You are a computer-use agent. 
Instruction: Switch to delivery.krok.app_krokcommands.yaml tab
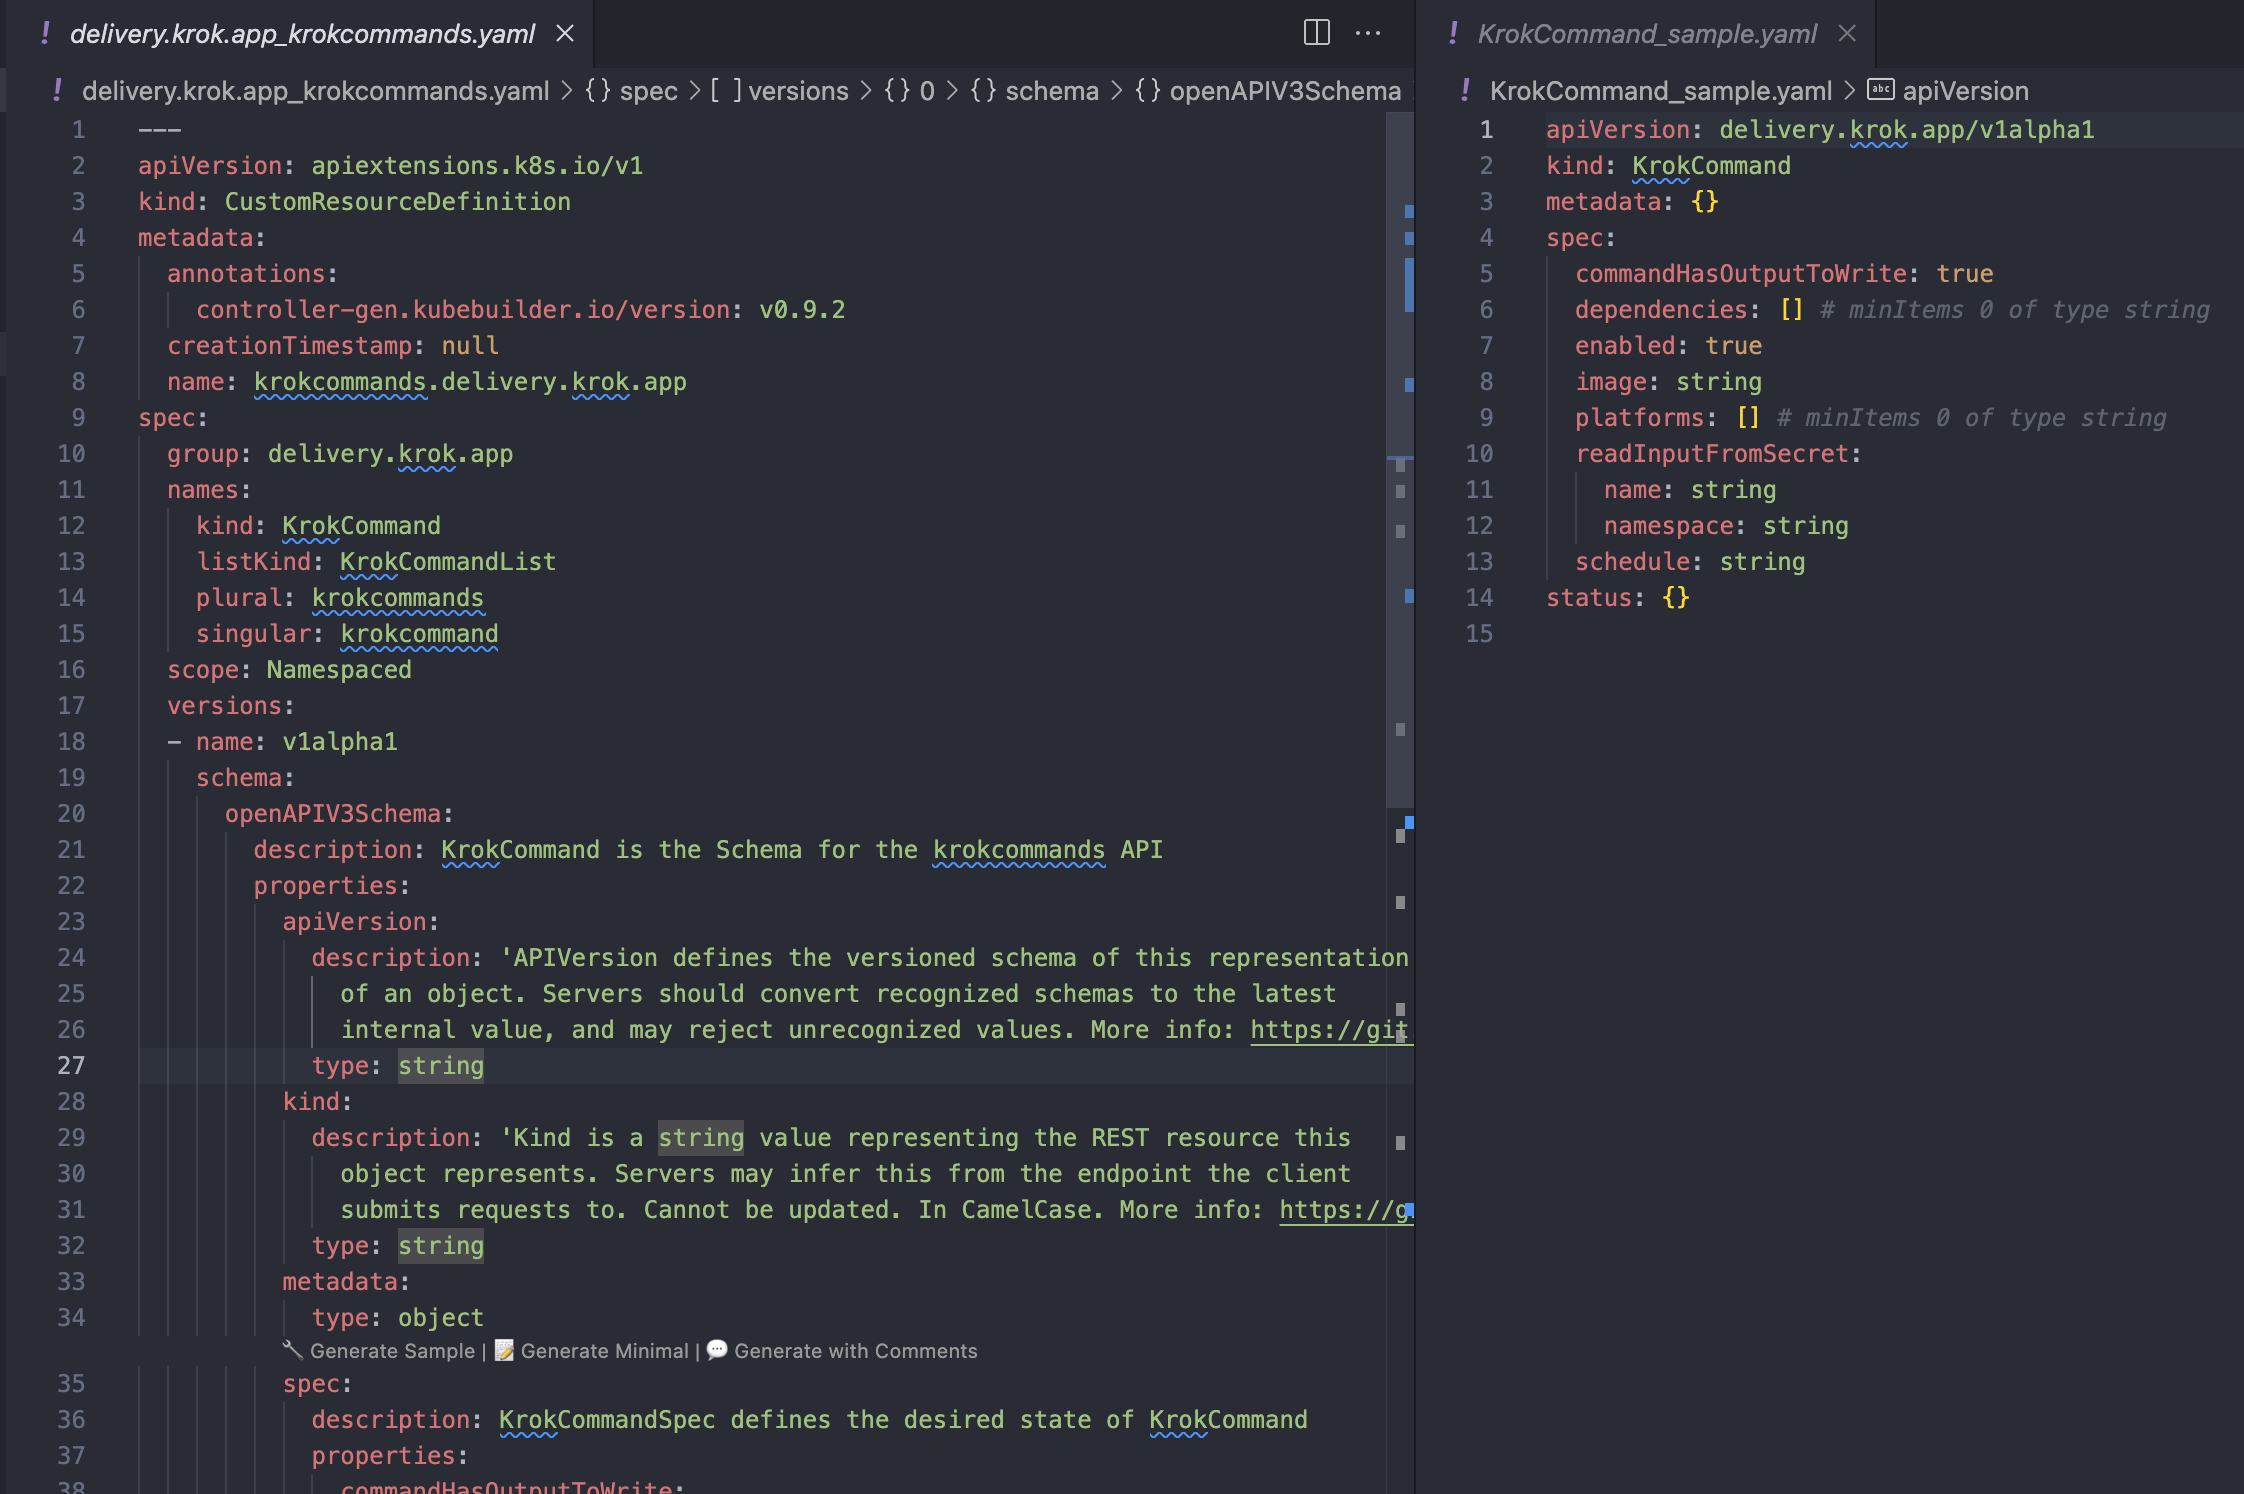point(302,33)
